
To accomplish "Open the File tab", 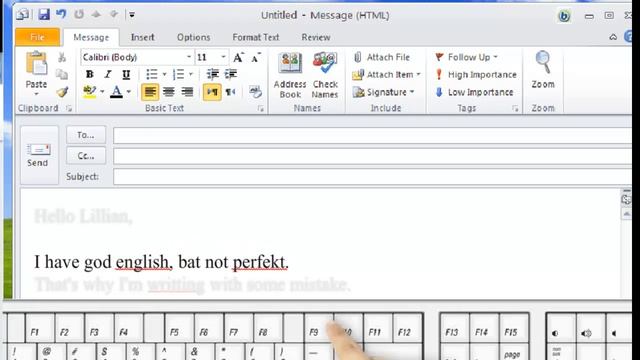I will coord(37,37).
